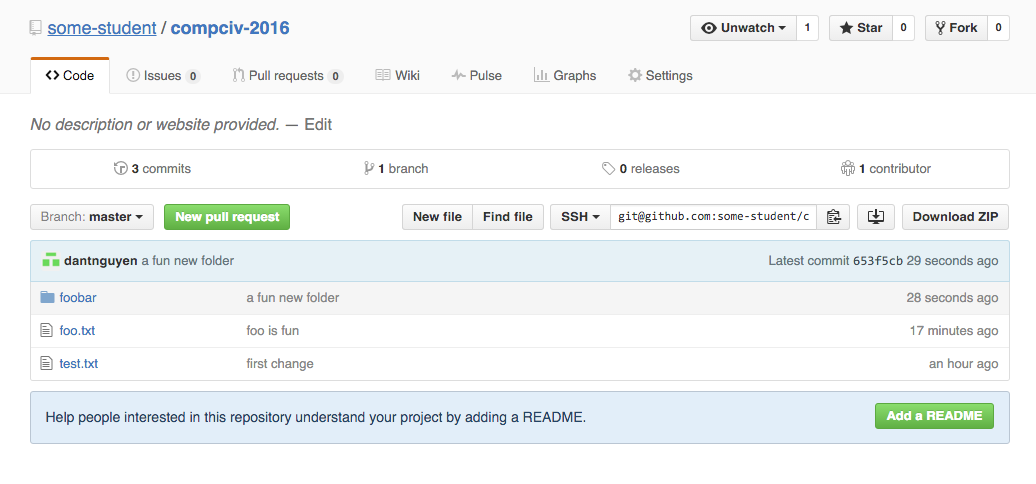
Task: Click the test.txt file icon
Action: coord(46,363)
